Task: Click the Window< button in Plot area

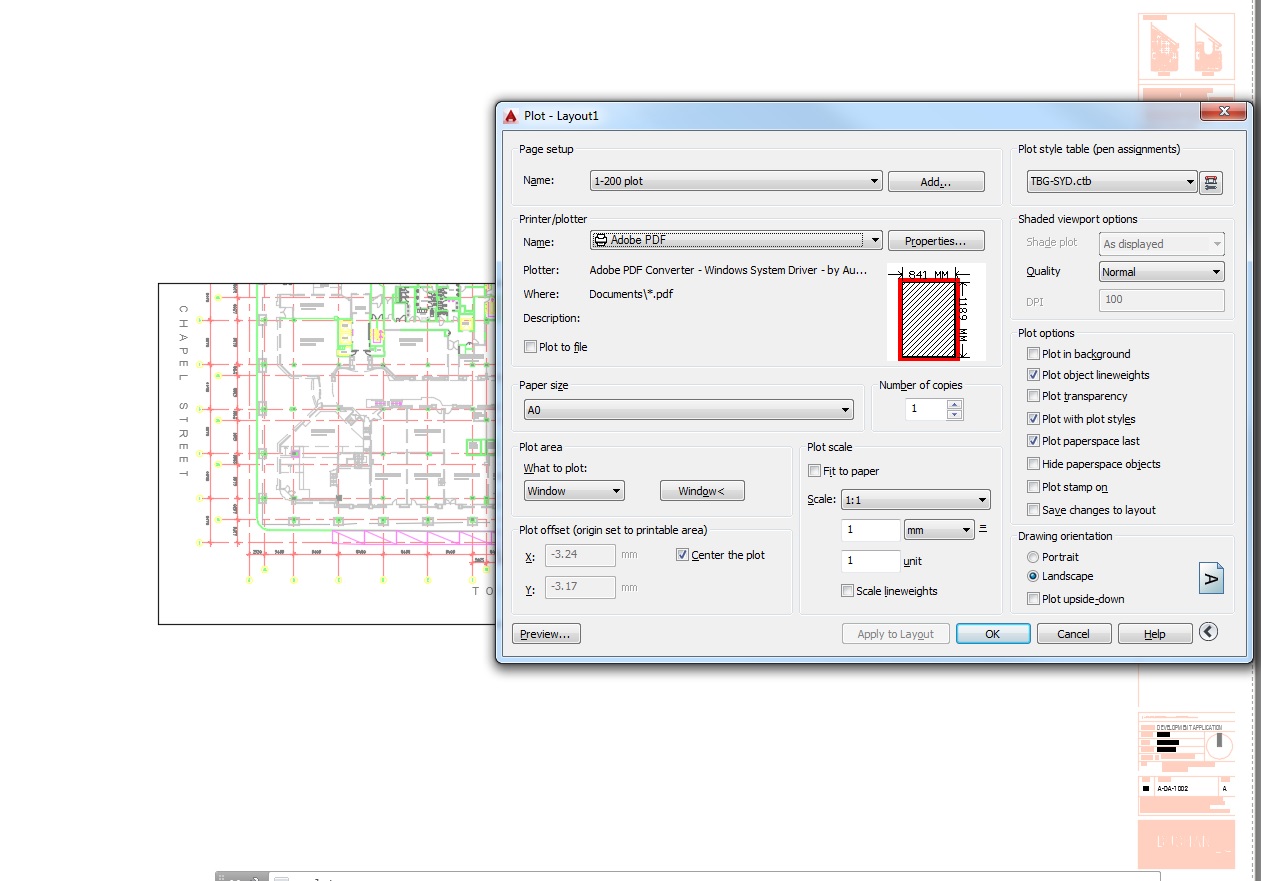Action: coord(701,490)
